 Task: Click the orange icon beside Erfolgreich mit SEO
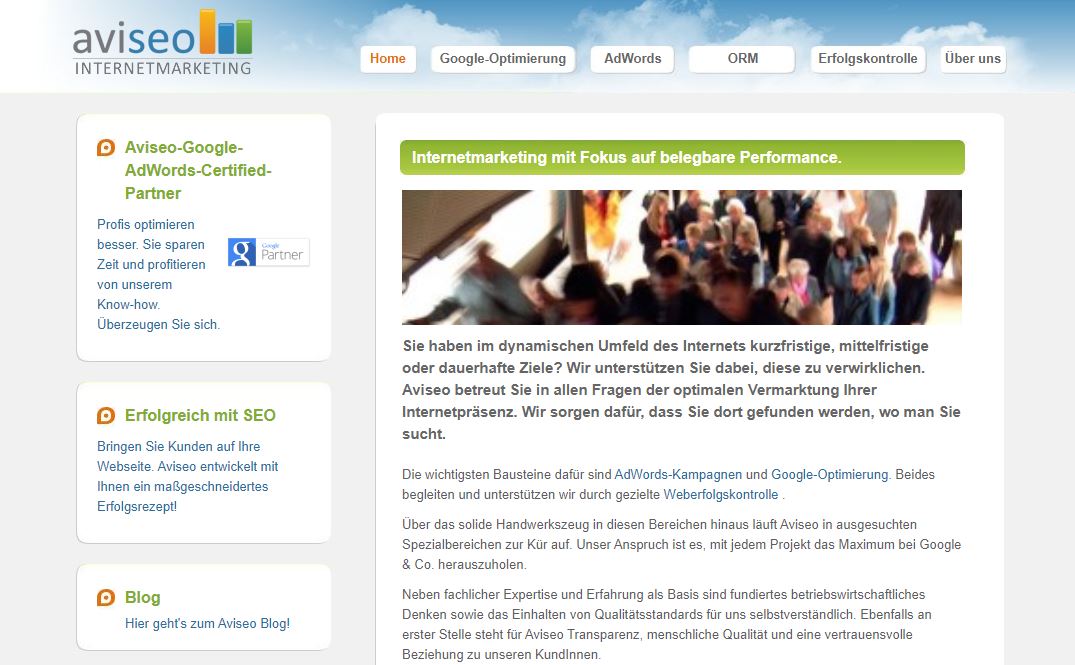pos(106,415)
